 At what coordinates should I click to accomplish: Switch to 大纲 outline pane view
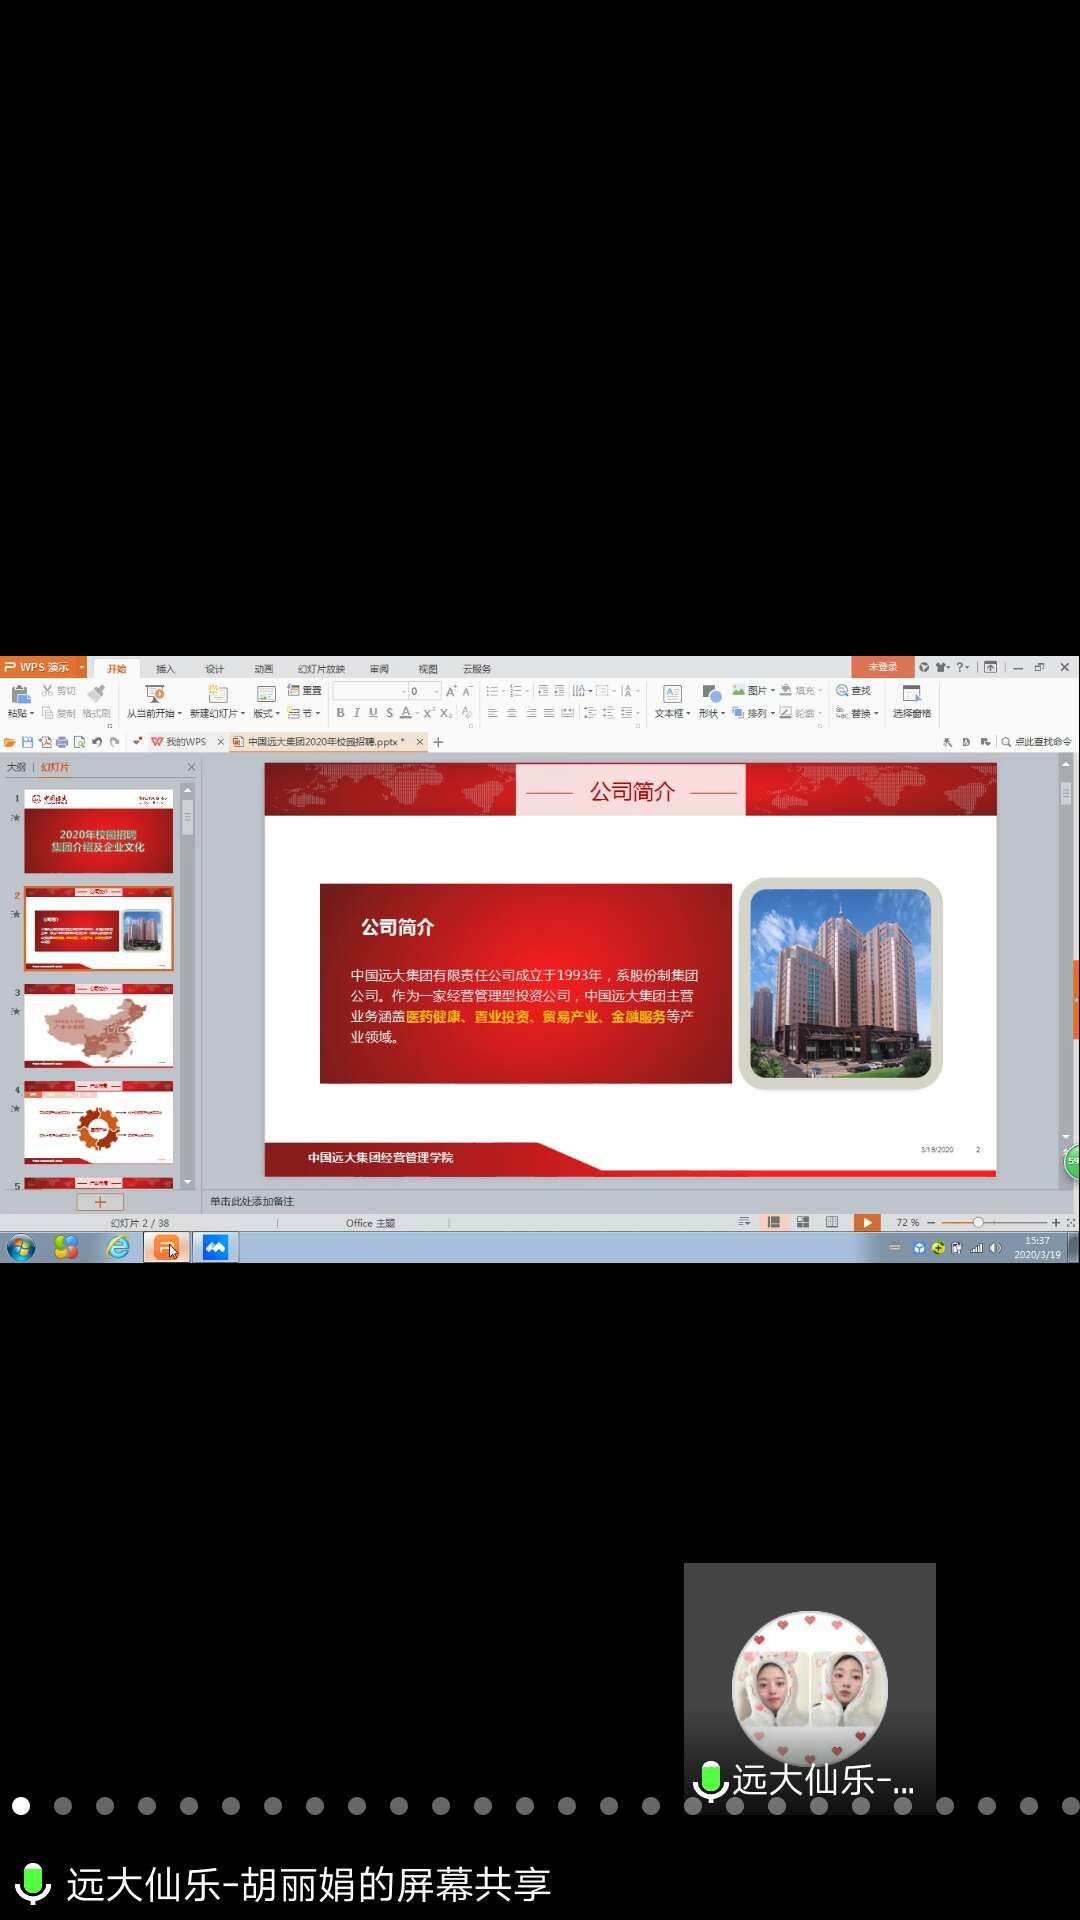click(17, 767)
